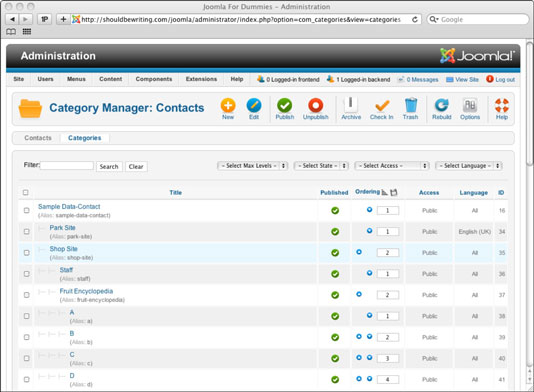This screenshot has height=392, width=534.
Task: Open the Top Sites grid icon
Action: pyautogui.click(x=27, y=32)
